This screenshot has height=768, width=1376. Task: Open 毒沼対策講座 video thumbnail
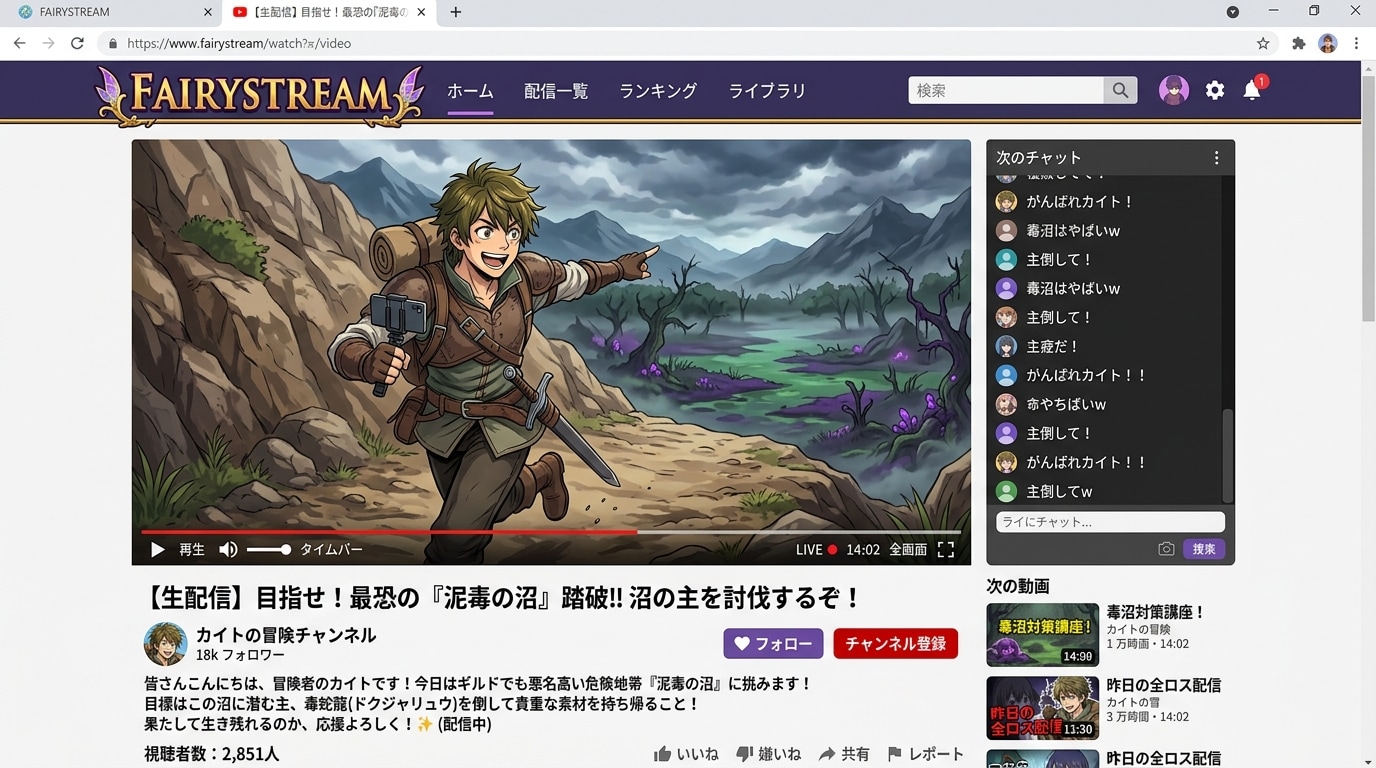click(x=1042, y=635)
